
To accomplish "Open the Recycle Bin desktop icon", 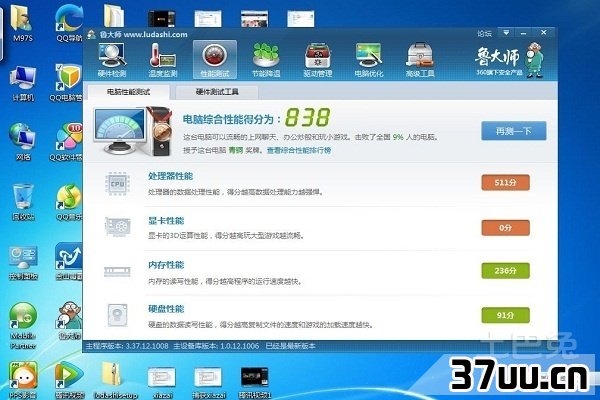I will (x=23, y=202).
